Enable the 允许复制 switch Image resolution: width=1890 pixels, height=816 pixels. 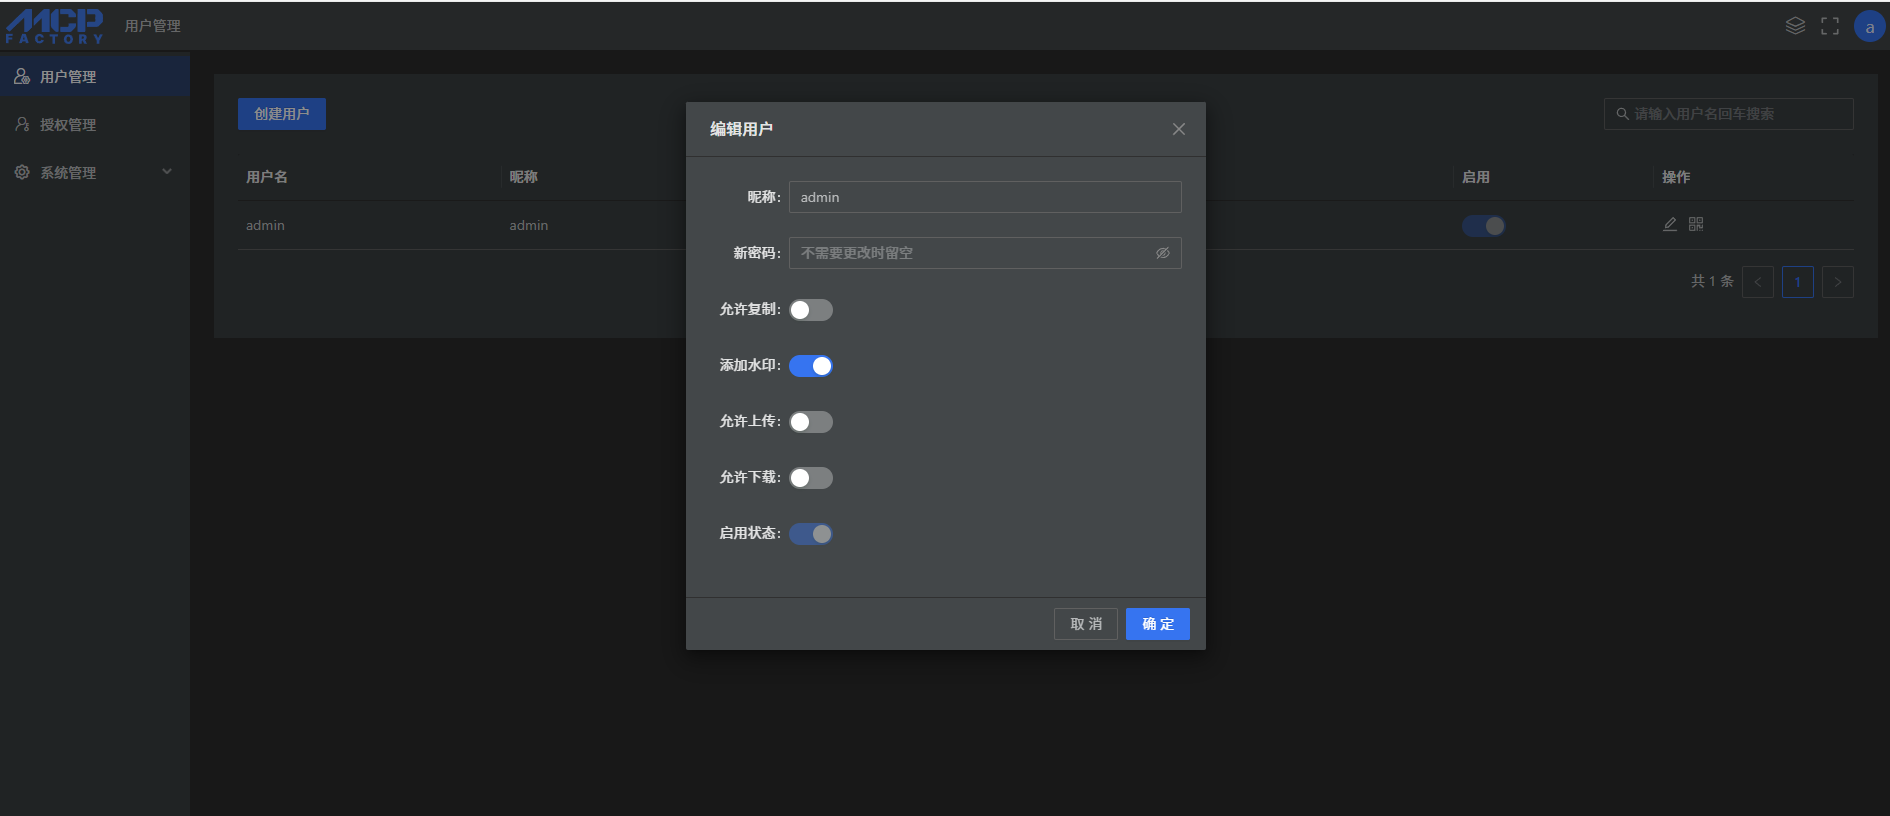(x=811, y=310)
